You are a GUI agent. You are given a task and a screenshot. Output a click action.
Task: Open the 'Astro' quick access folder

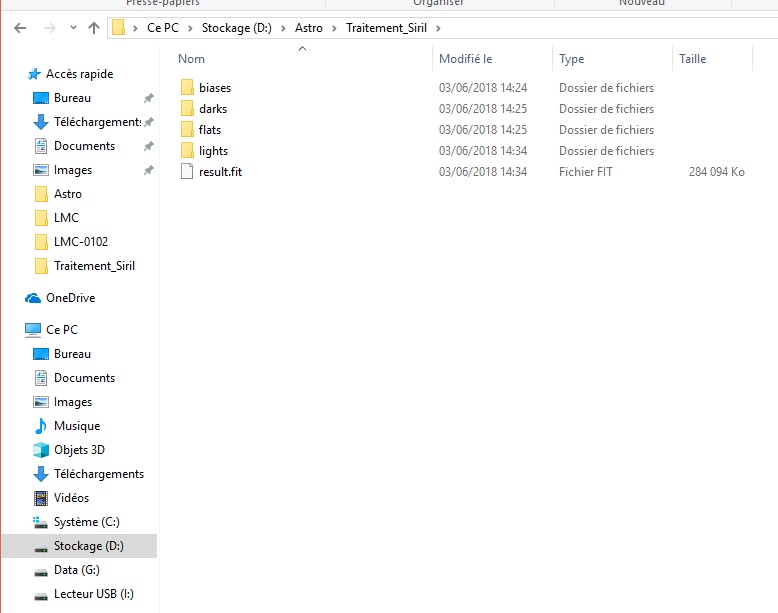coord(68,194)
